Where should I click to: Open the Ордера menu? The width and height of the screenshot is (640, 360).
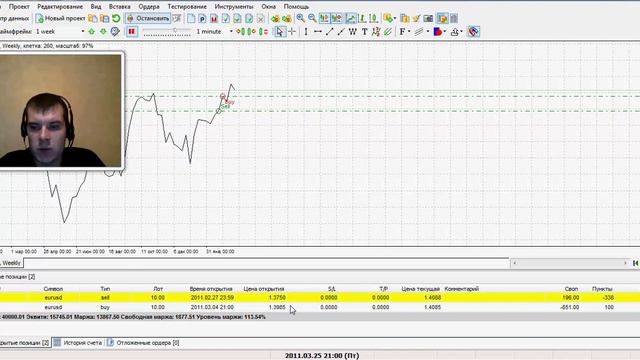[149, 7]
